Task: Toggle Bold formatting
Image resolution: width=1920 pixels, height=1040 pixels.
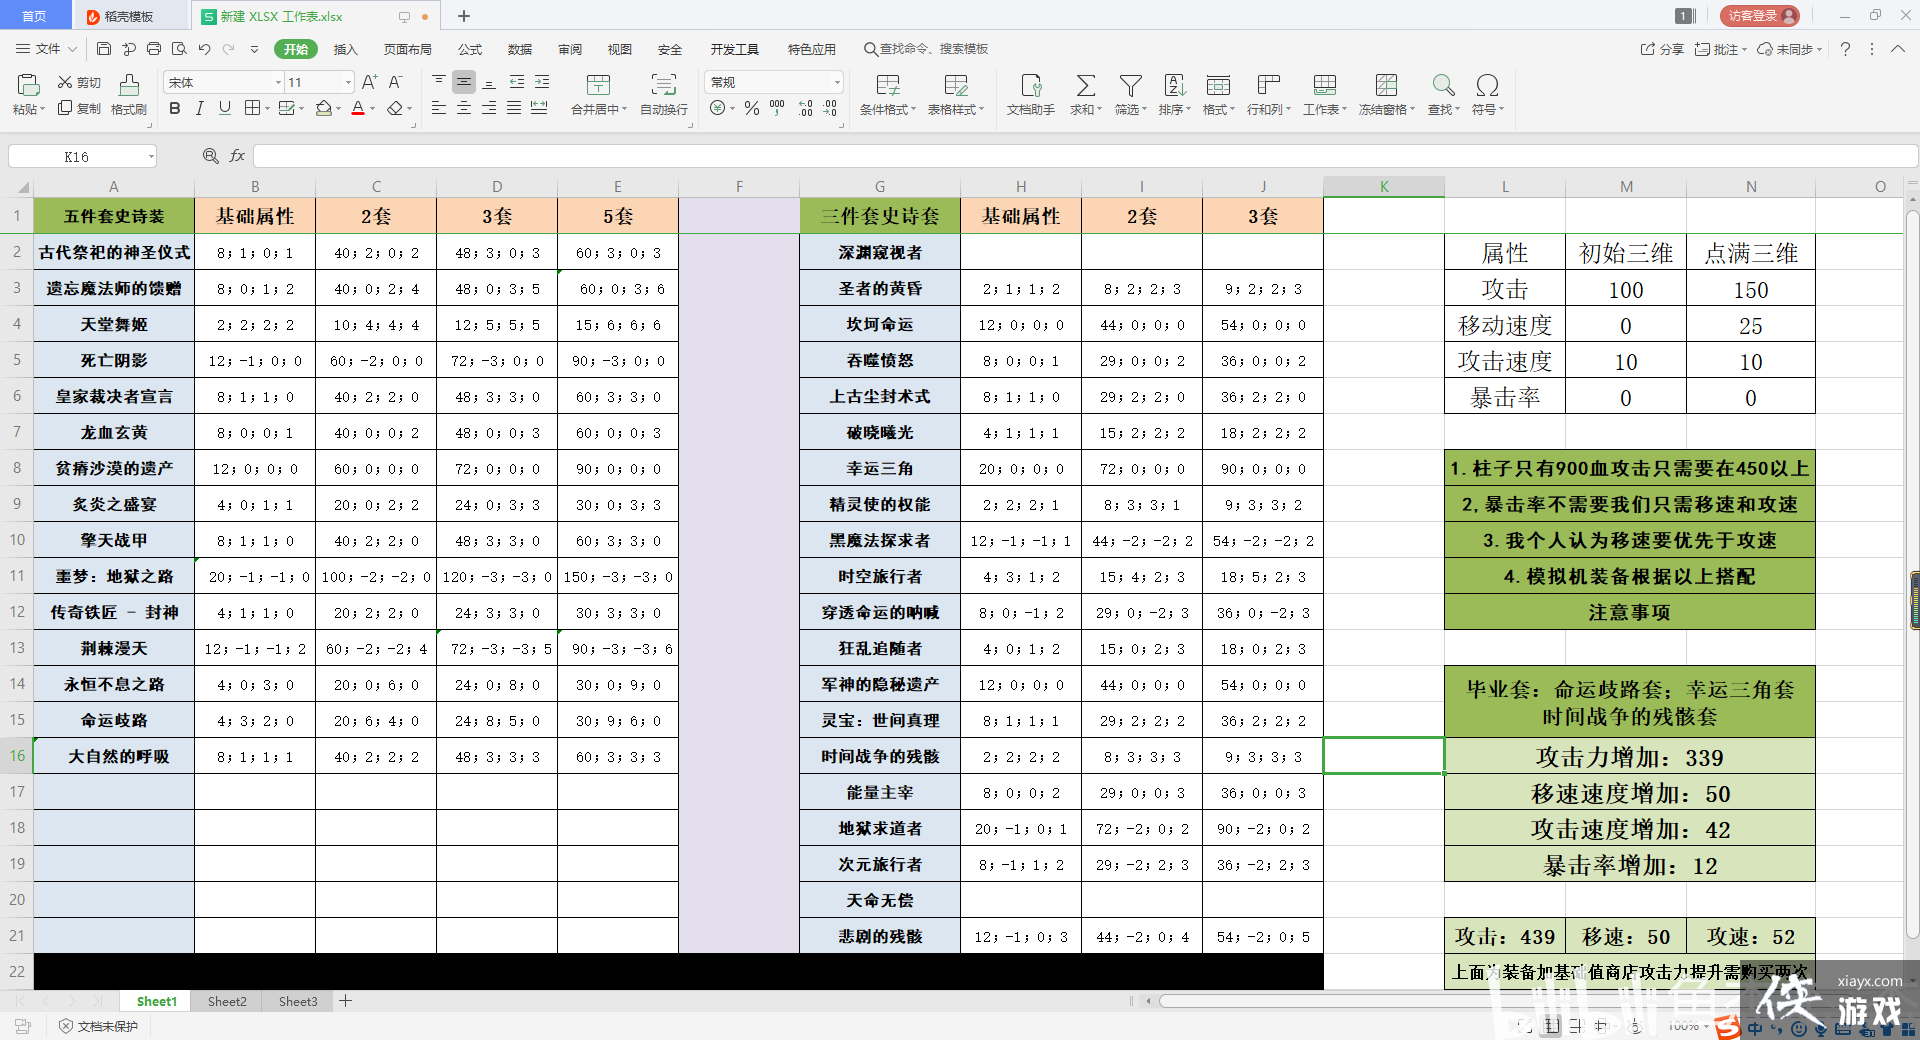Action: click(175, 108)
